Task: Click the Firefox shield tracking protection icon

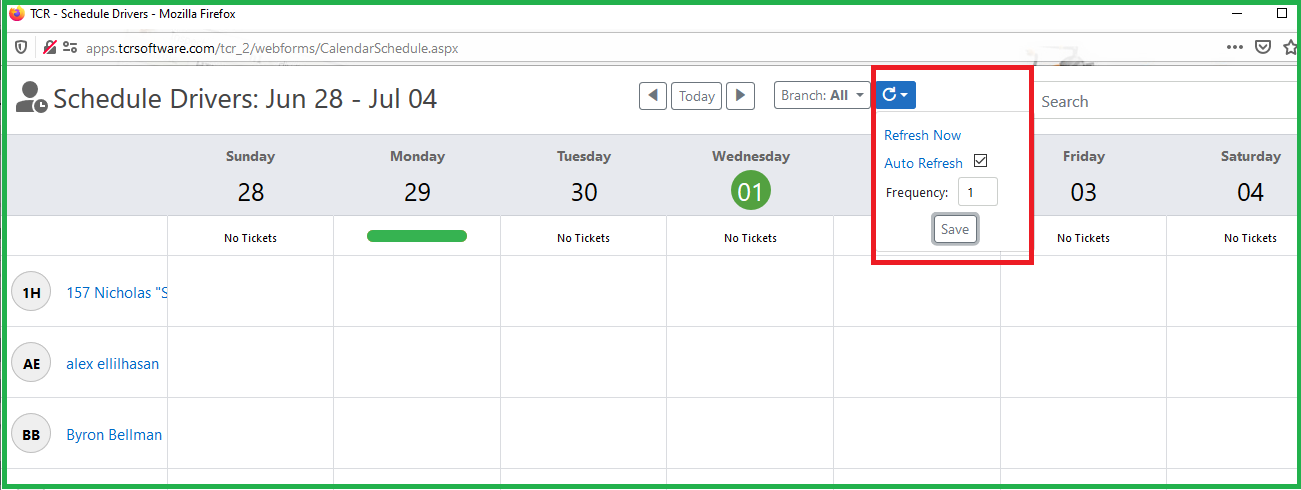Action: (x=20, y=47)
